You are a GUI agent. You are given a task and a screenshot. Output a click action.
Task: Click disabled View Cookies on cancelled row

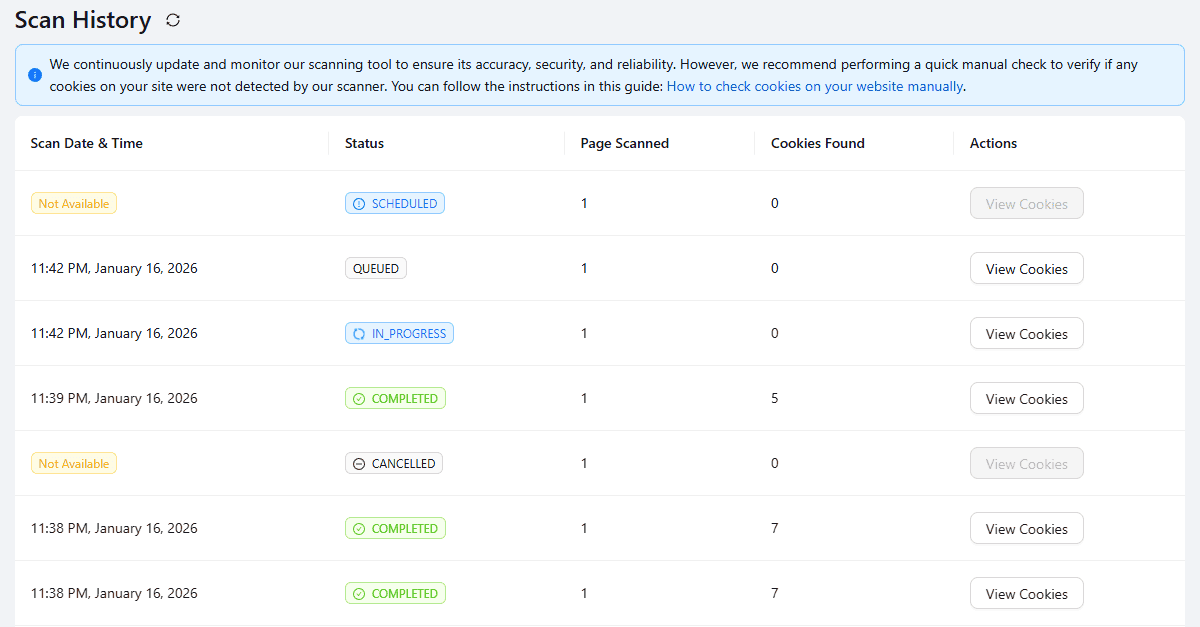(1026, 464)
